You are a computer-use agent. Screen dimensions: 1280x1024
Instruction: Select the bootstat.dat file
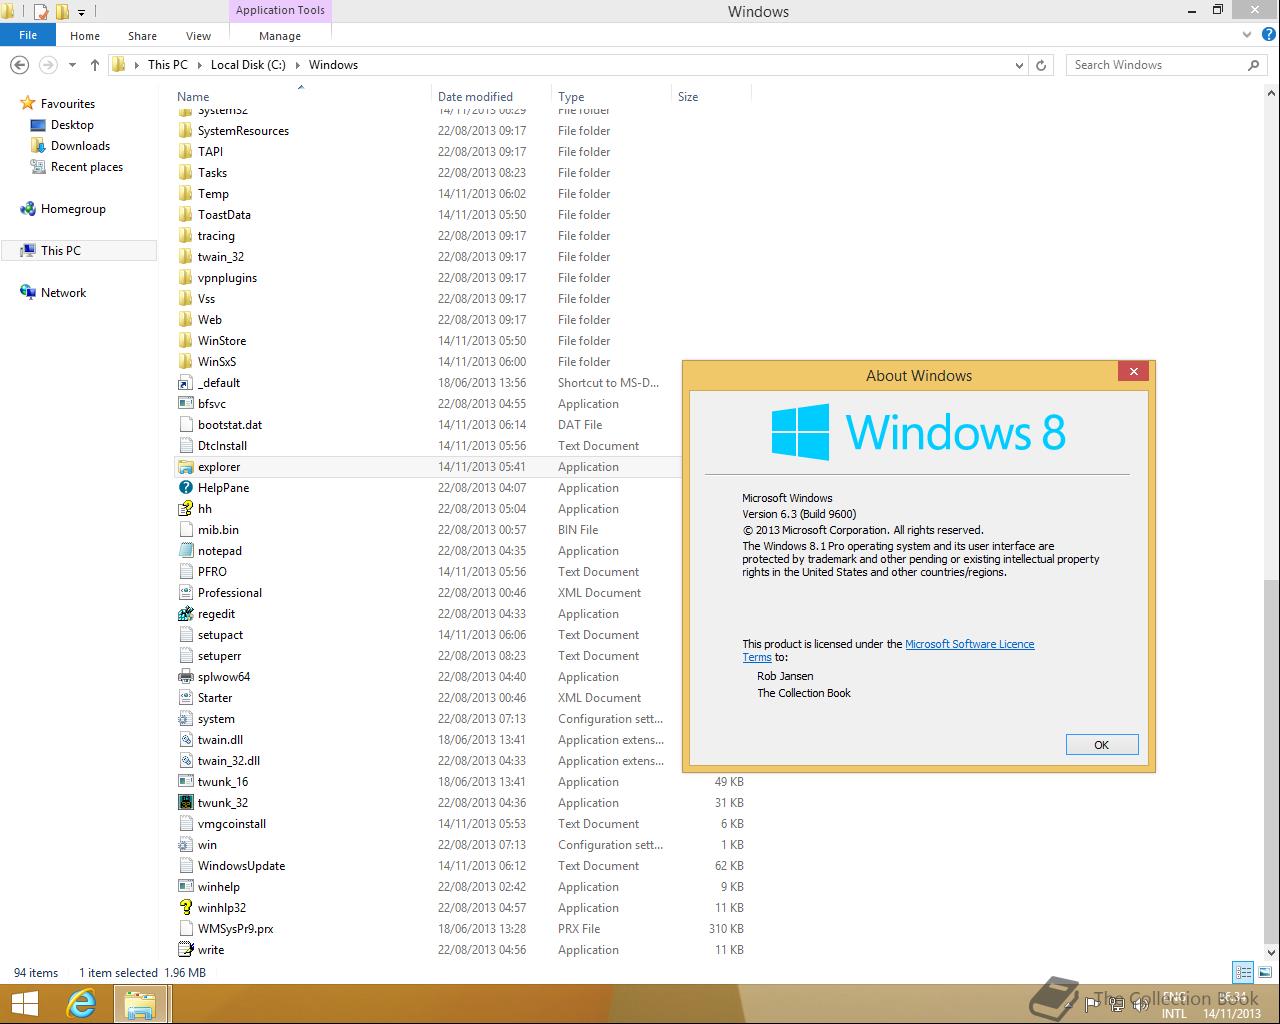tap(230, 425)
